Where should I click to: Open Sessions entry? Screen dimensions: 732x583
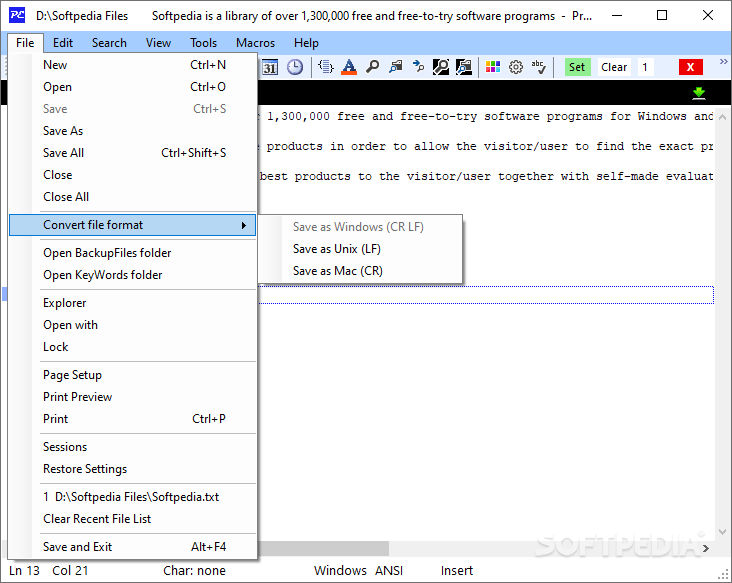(x=133, y=447)
